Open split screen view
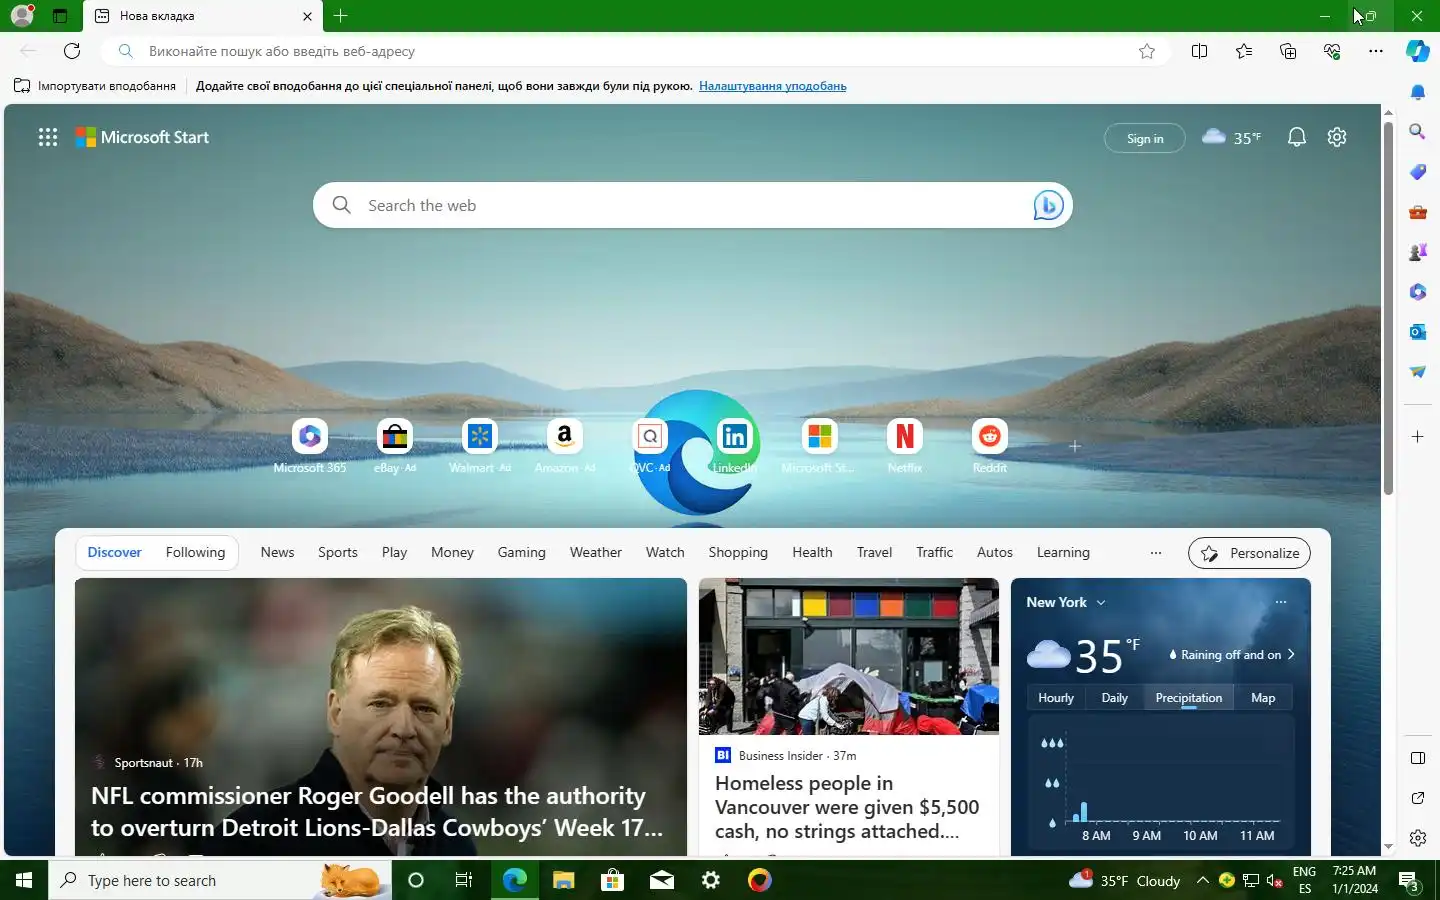 (x=1200, y=51)
